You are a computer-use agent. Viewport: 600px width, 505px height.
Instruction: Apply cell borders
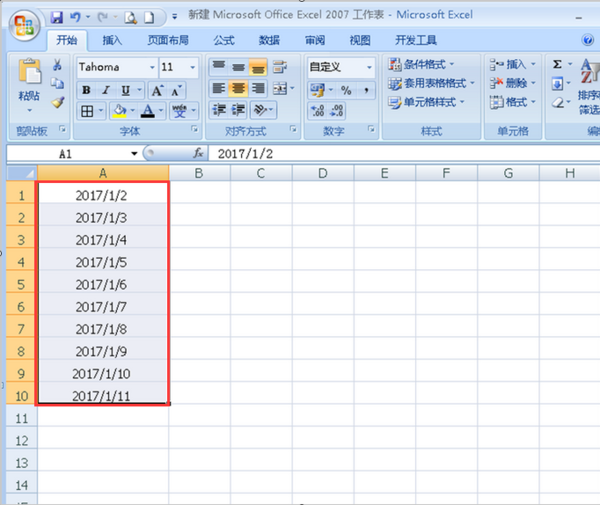[87, 111]
